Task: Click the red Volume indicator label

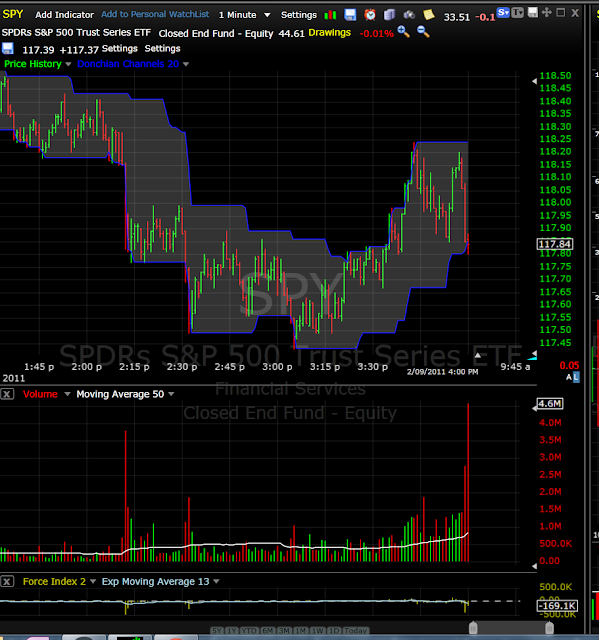Action: (x=40, y=394)
